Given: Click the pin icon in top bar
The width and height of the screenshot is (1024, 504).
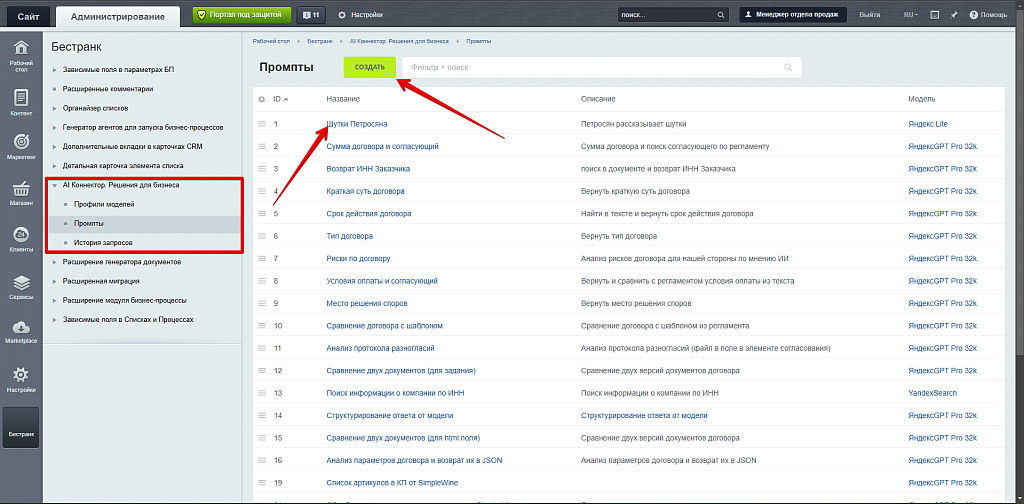Looking at the screenshot, I should tap(954, 15).
